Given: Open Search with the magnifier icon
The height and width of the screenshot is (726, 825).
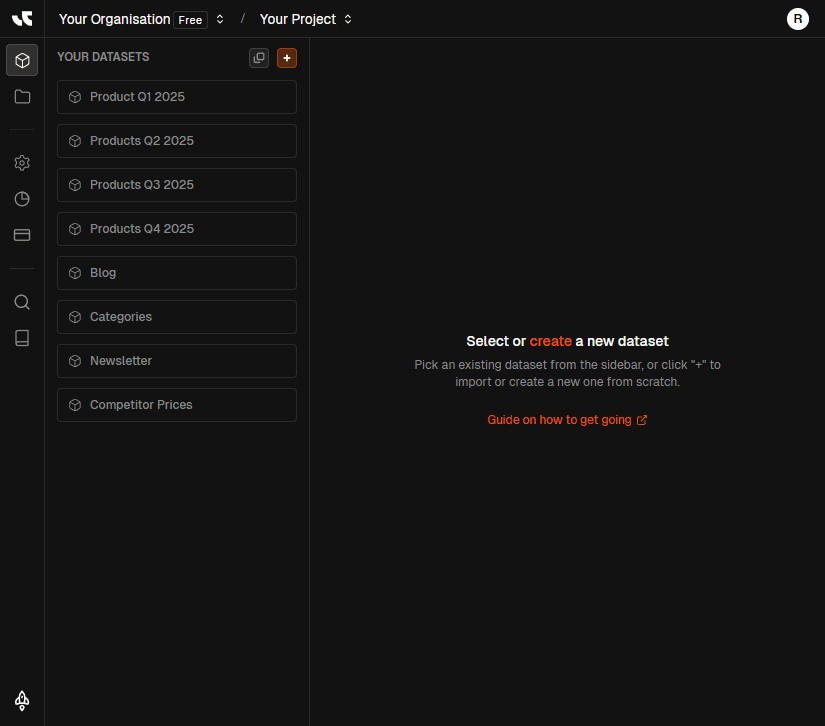Looking at the screenshot, I should coord(21,301).
